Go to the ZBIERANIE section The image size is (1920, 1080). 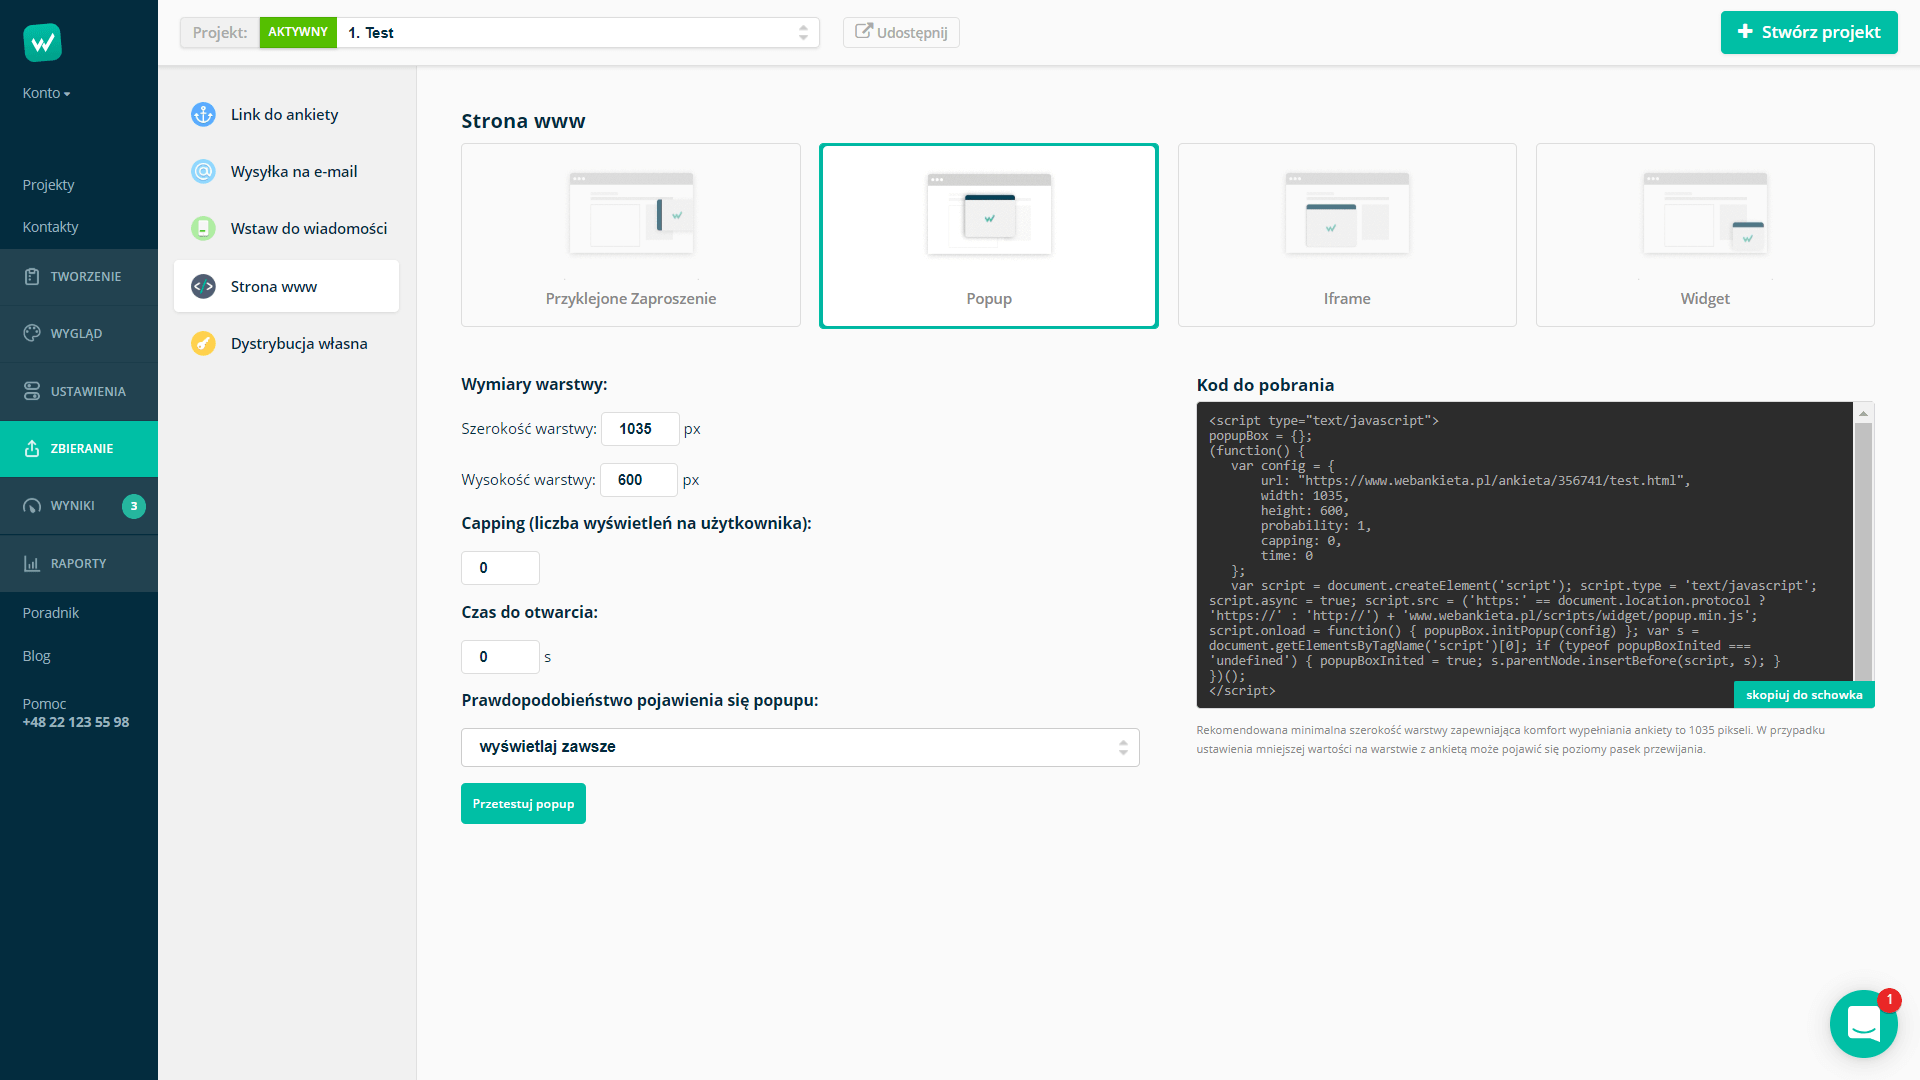coord(79,448)
